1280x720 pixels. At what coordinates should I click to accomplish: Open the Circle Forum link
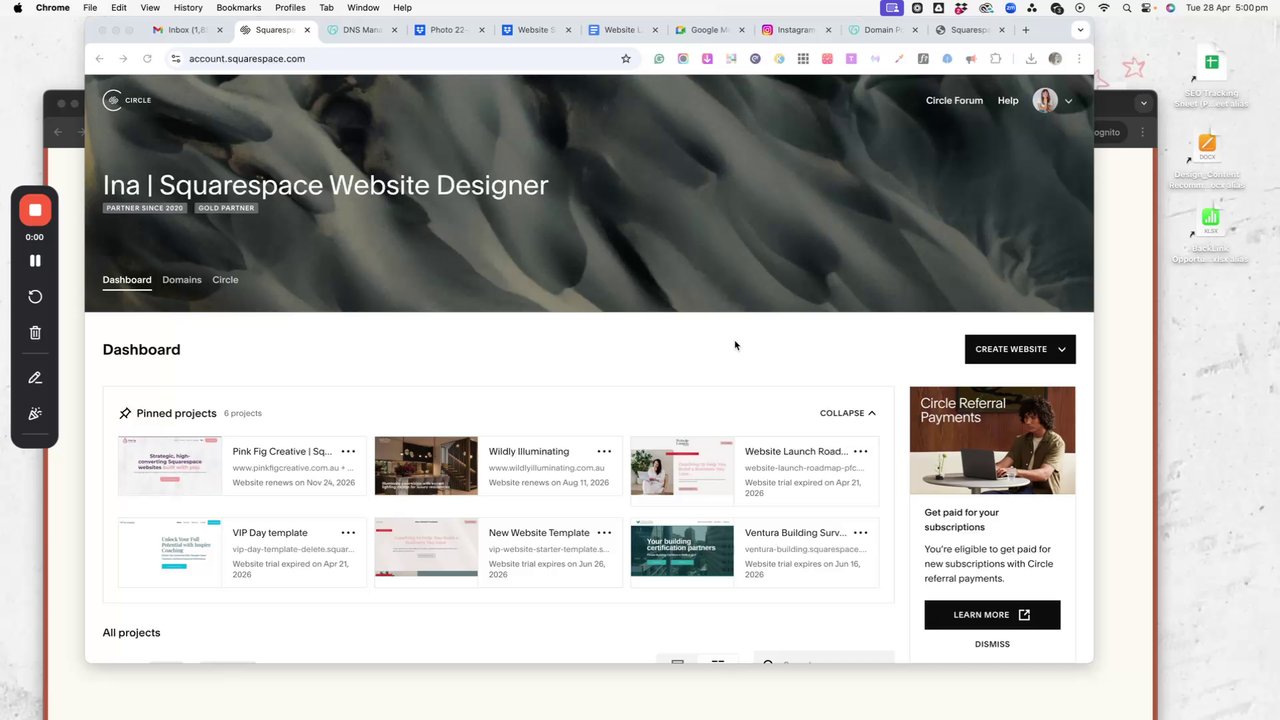pyautogui.click(x=954, y=101)
